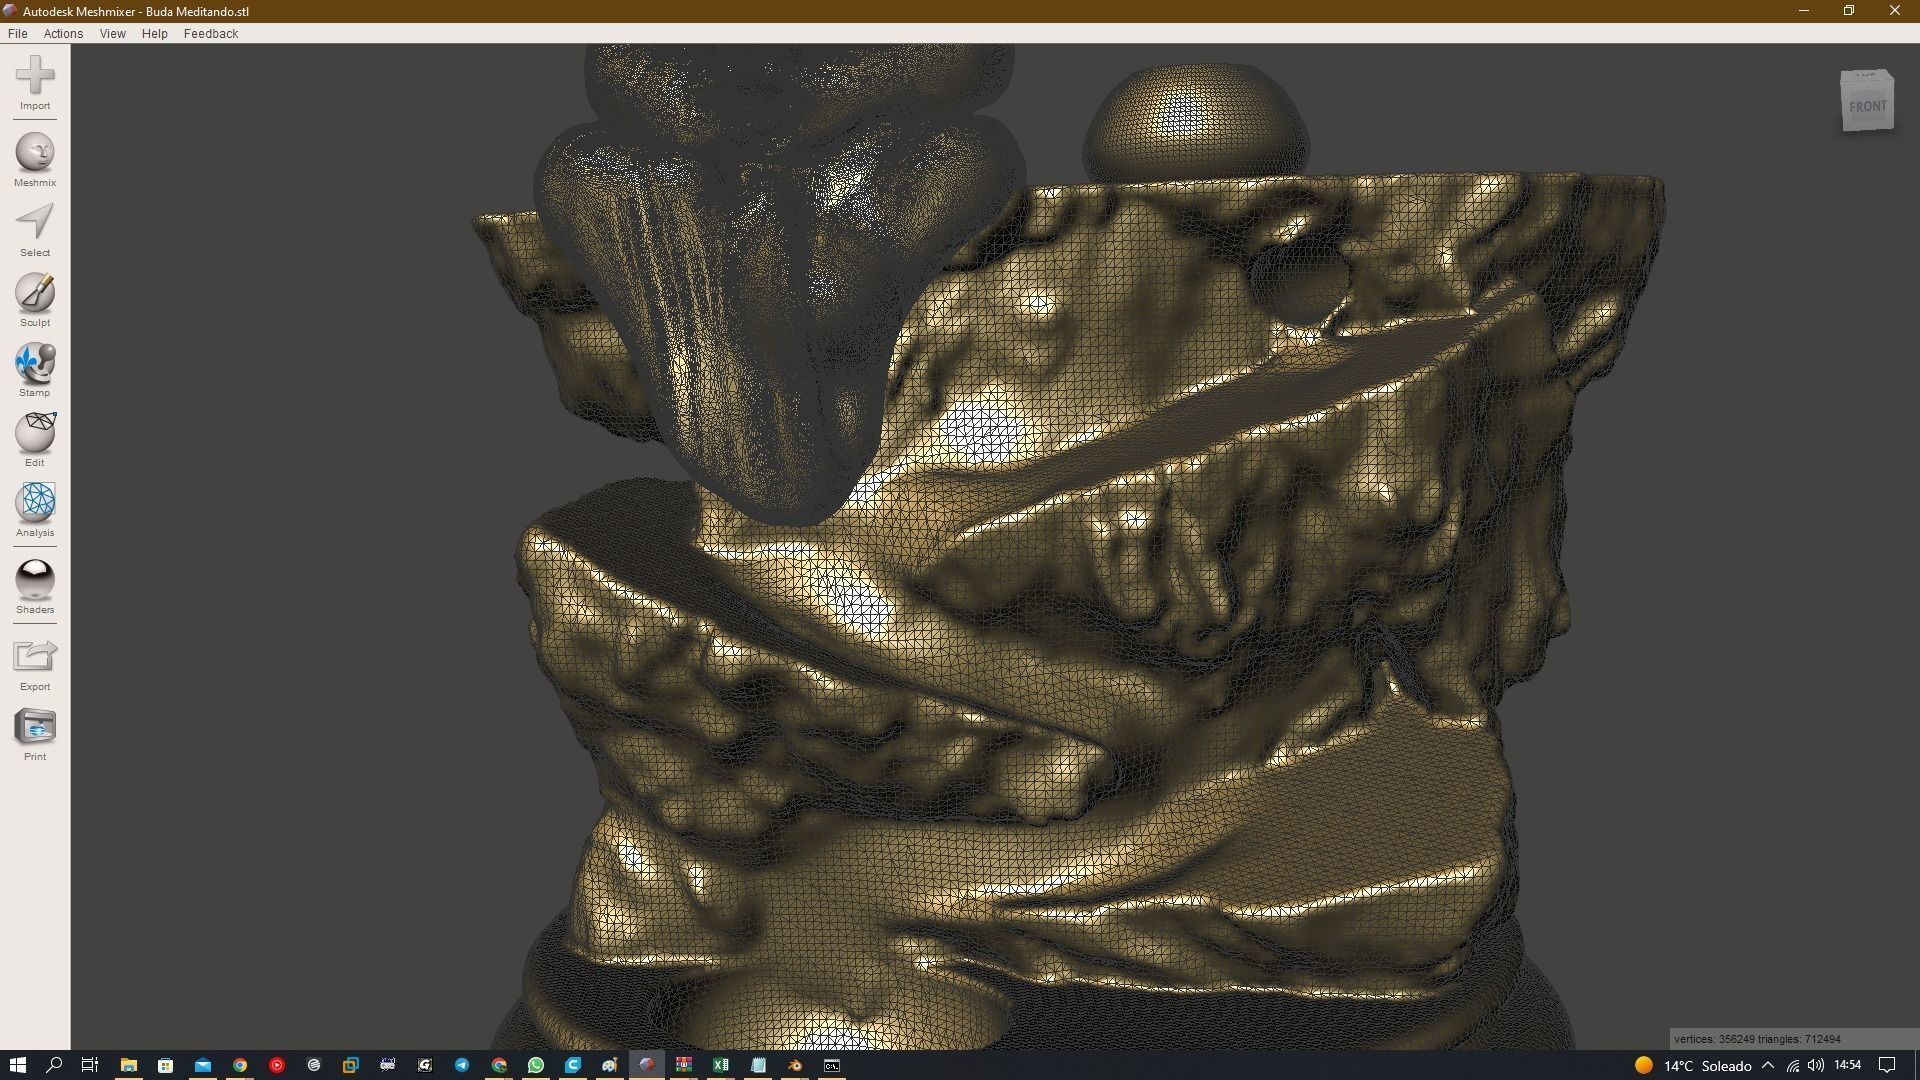Open the Paint palette taskbar icon
1920x1080 pixels.
coord(609,1065)
